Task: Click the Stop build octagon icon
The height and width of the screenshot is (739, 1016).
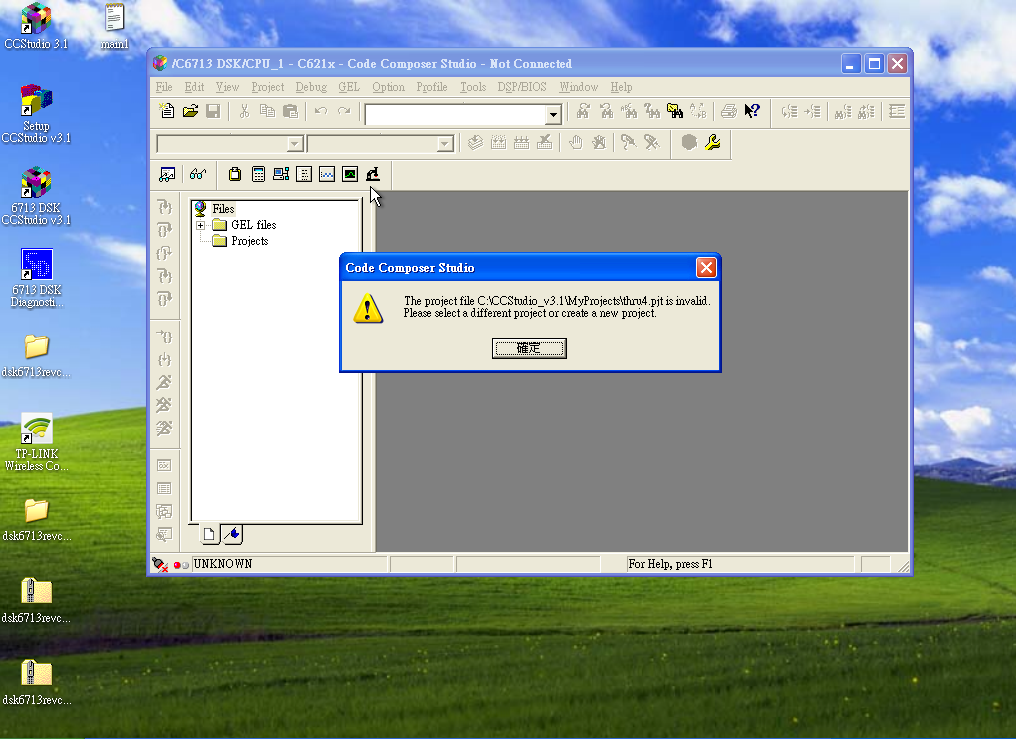Action: [689, 142]
